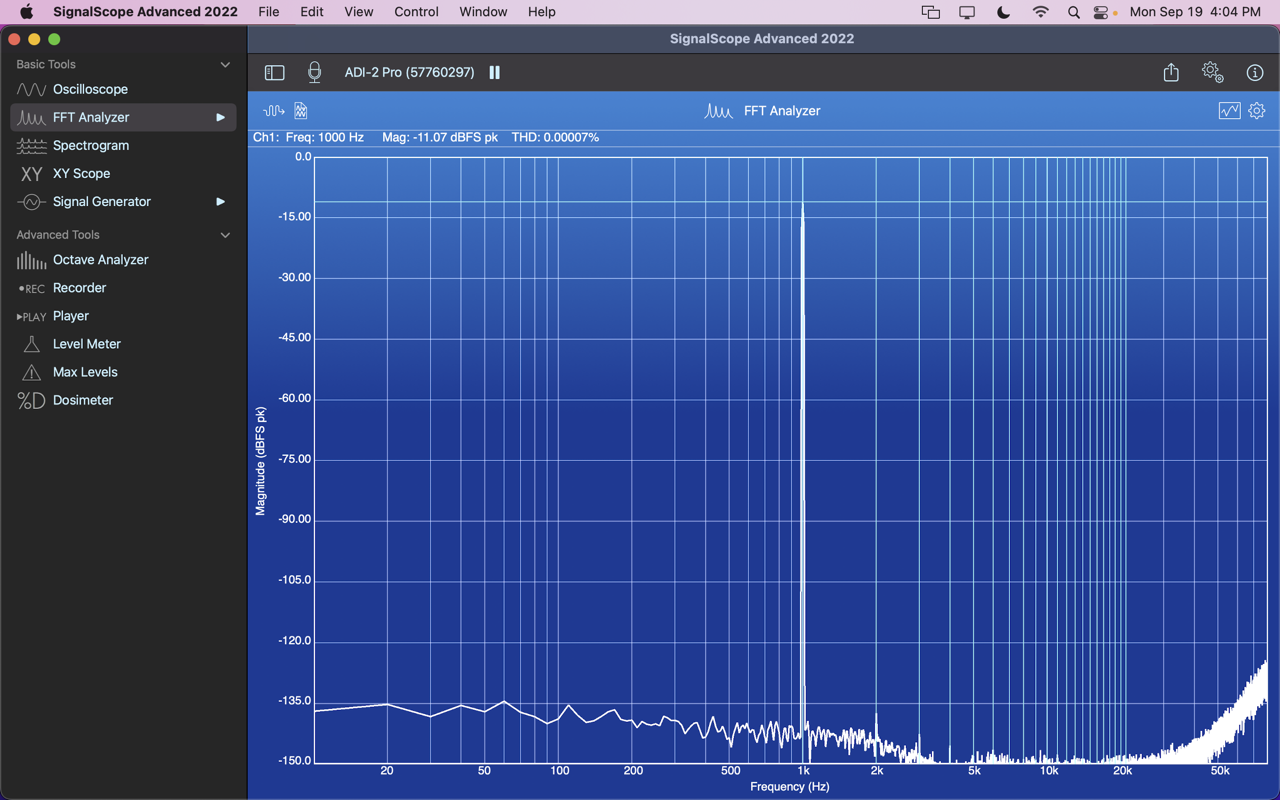Collapse the Advanced Tools section
The width and height of the screenshot is (1280, 800).
point(225,235)
